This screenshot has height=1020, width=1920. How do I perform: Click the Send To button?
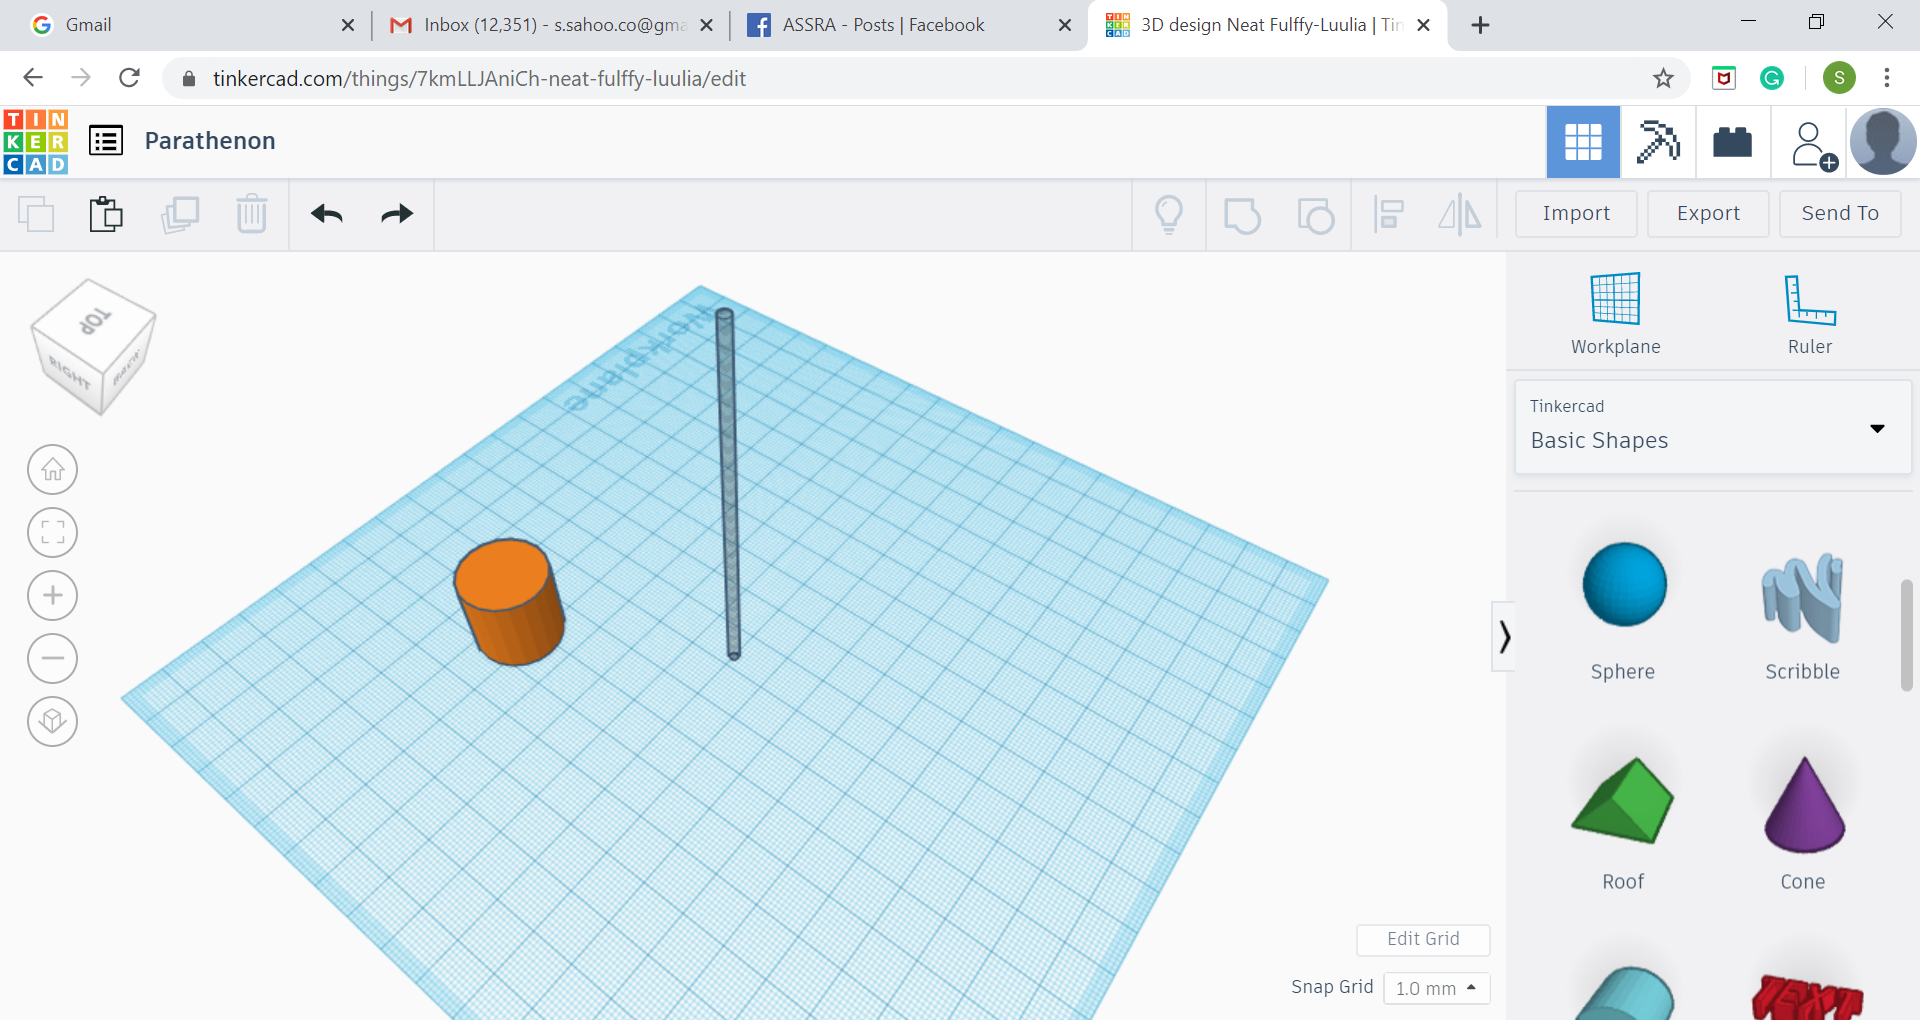1840,214
